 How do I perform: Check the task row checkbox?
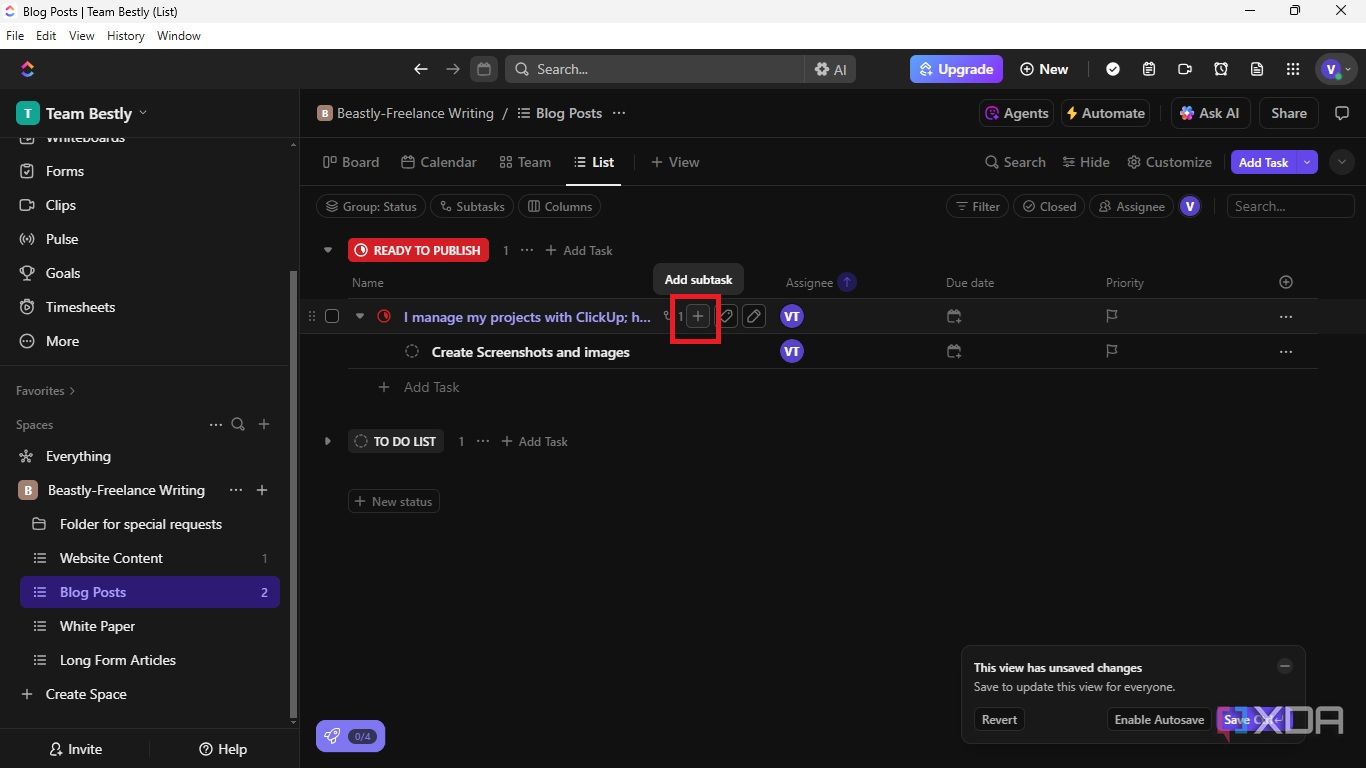332,316
